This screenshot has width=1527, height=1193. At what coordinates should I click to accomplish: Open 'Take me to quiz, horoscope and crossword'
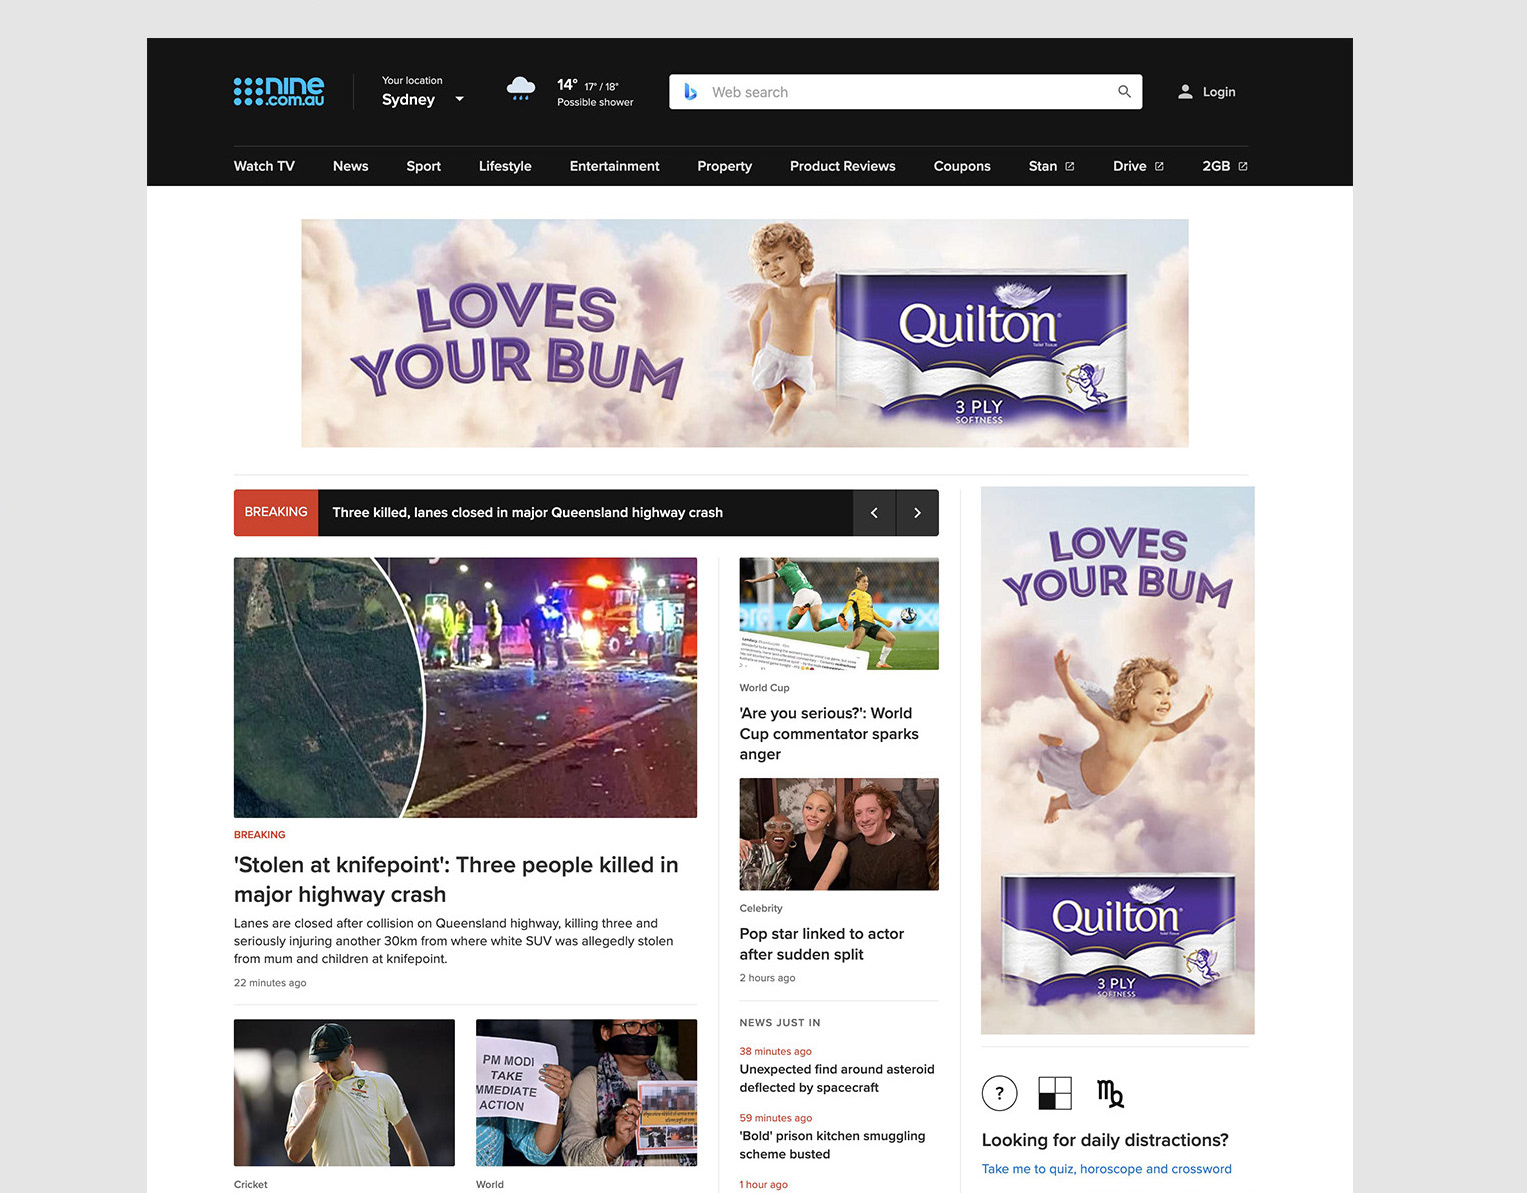1107,1169
